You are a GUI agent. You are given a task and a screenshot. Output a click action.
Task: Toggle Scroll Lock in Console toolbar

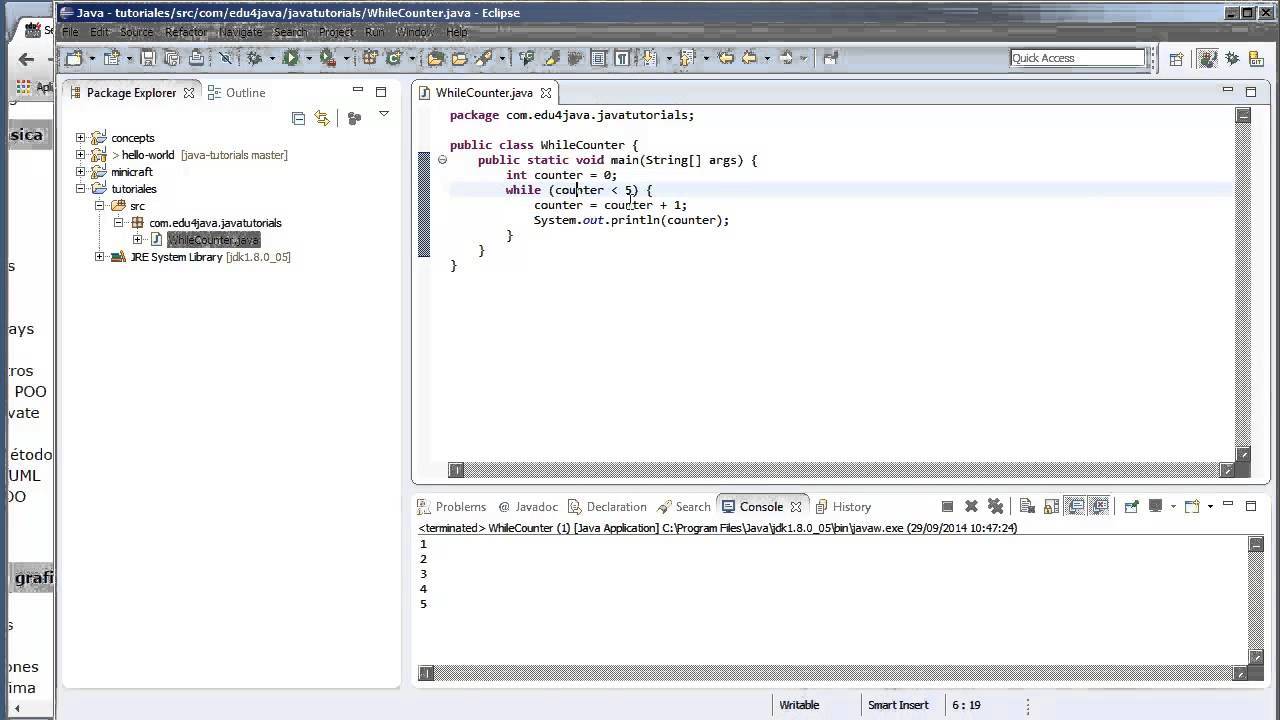tap(1051, 507)
